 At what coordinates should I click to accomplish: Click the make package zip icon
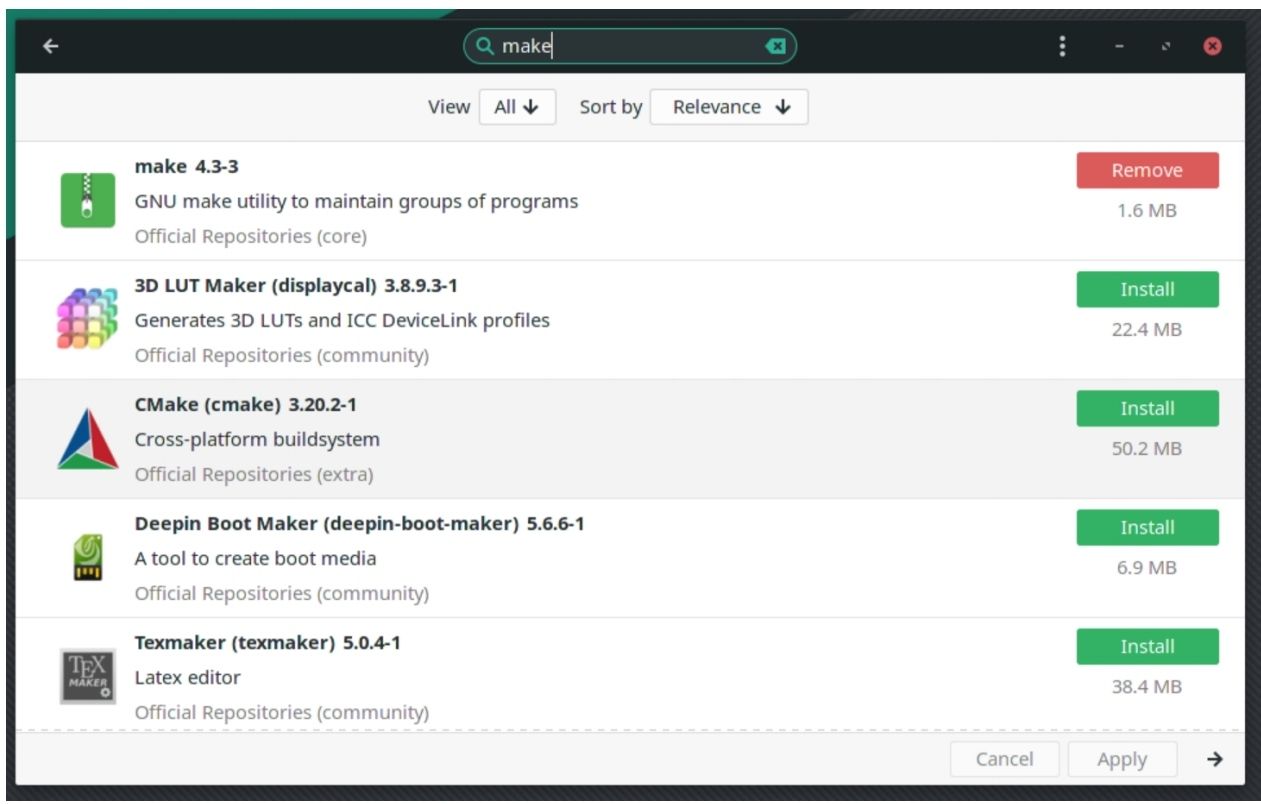click(x=88, y=200)
